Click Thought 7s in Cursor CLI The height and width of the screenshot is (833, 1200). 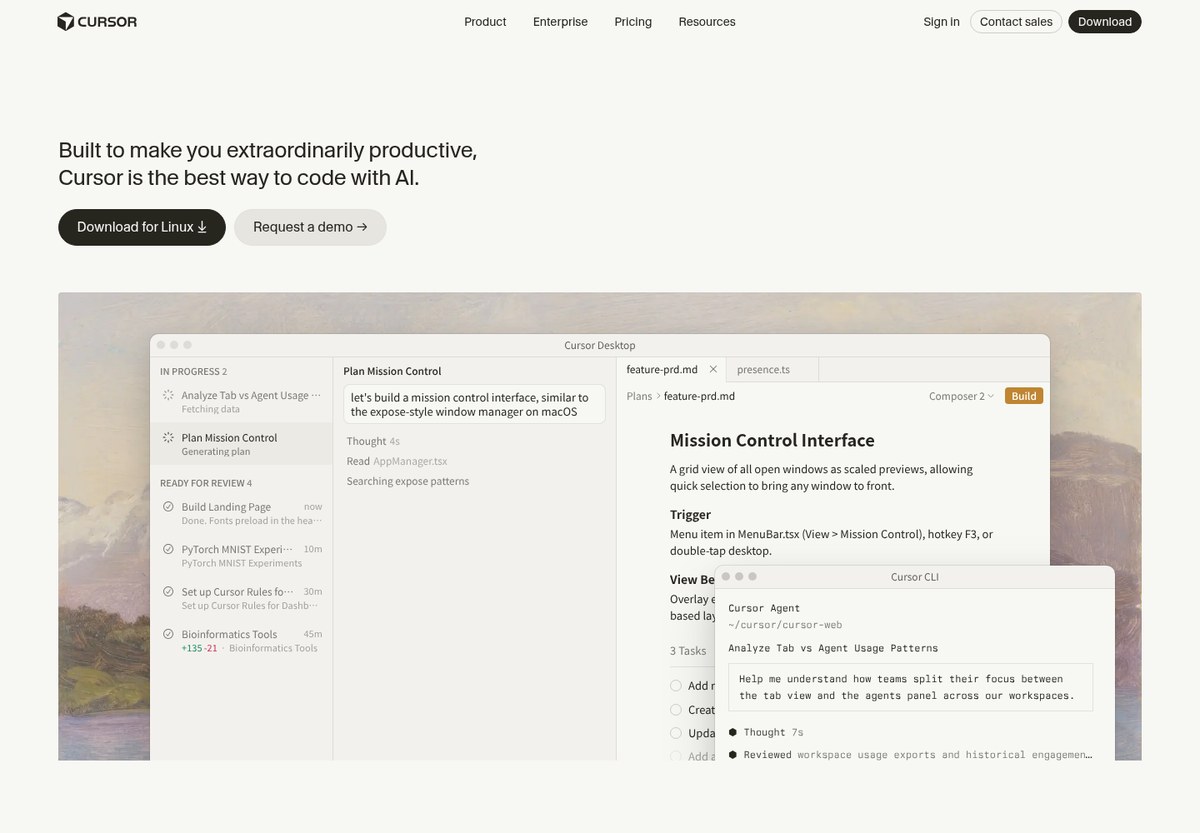(773, 732)
